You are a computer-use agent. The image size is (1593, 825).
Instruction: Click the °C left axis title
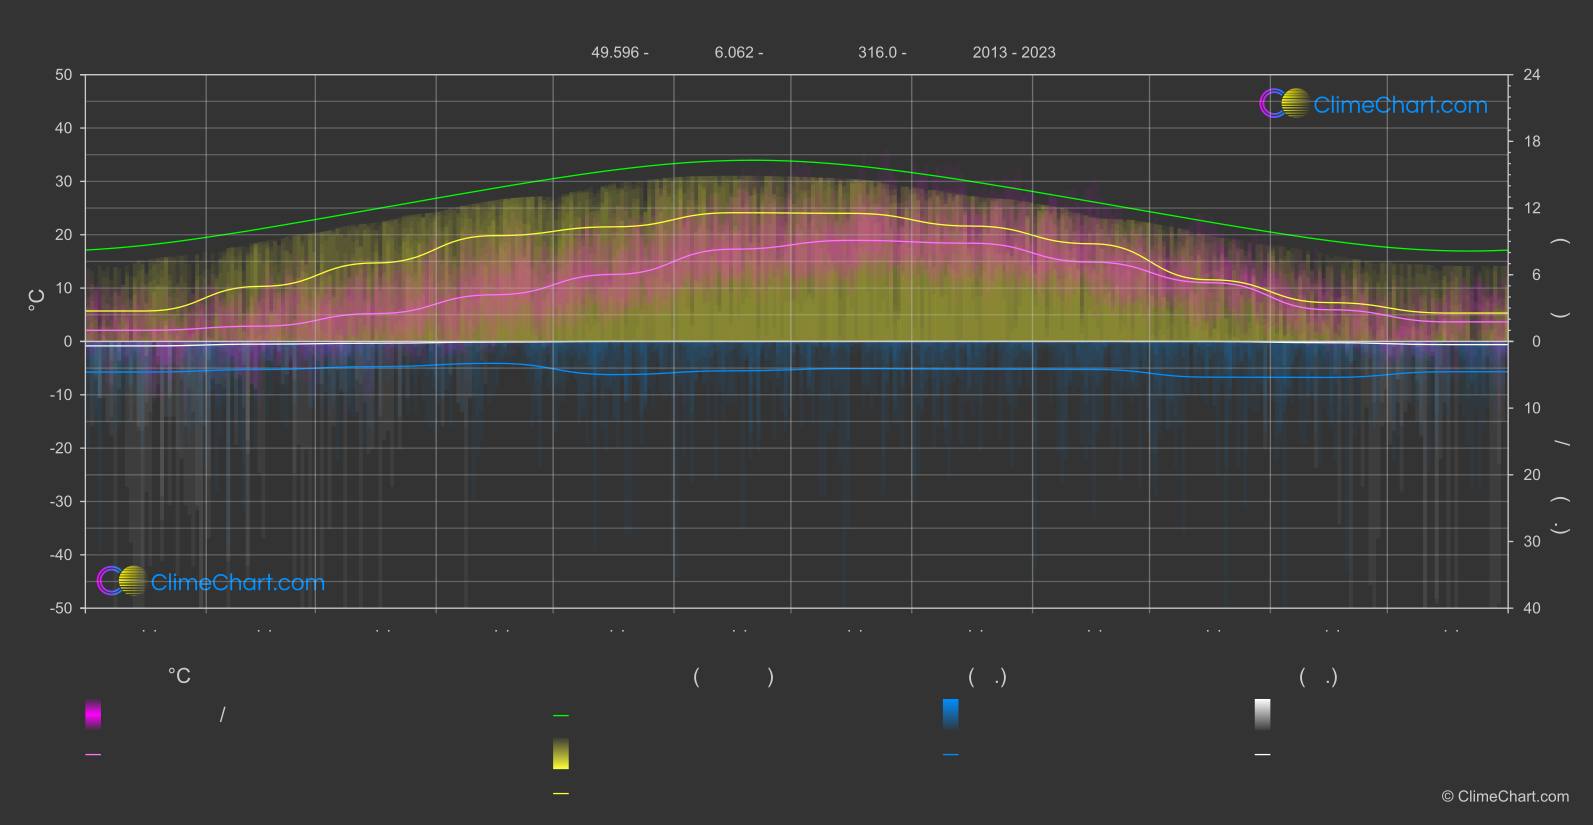pos(37,300)
